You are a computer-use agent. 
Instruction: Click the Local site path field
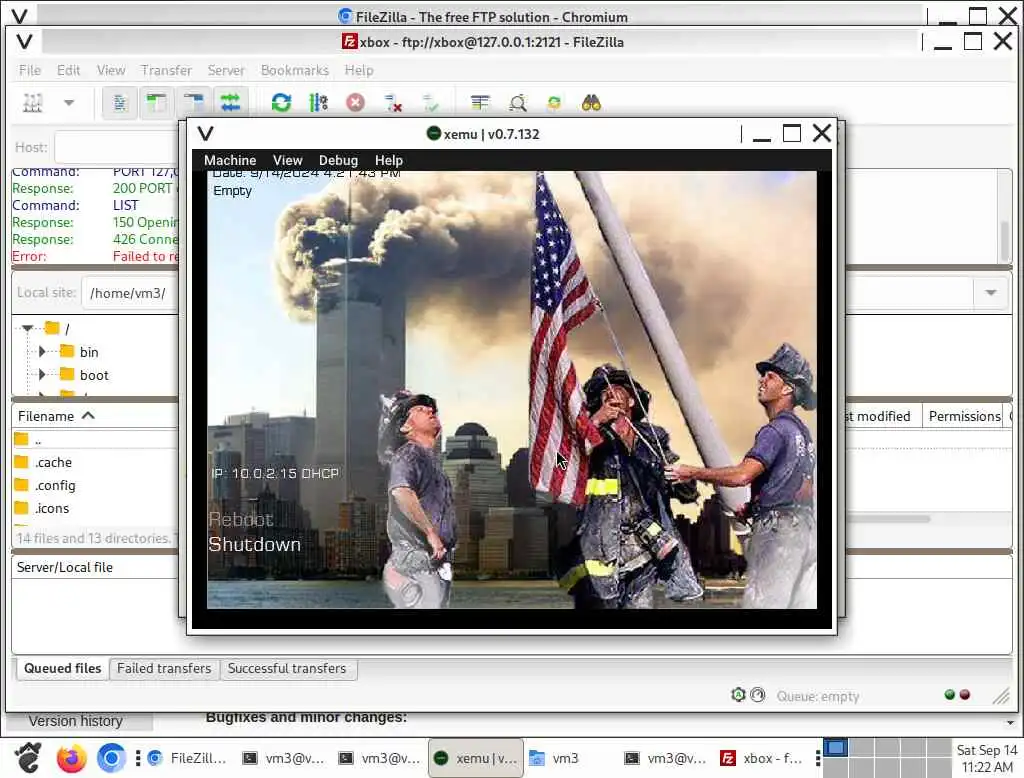click(130, 293)
